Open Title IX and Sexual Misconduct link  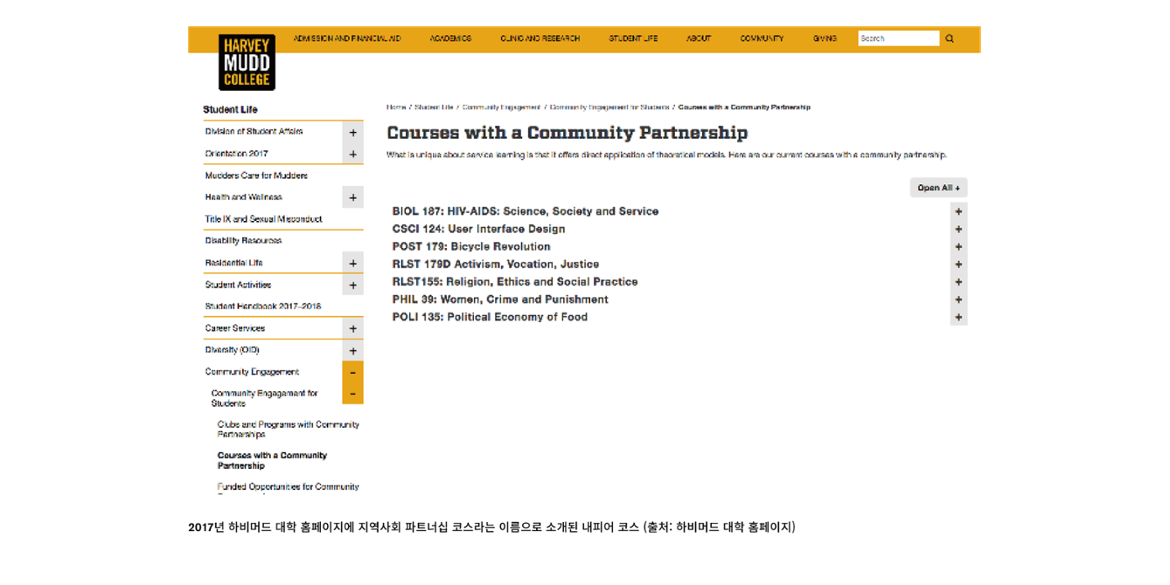coord(264,219)
